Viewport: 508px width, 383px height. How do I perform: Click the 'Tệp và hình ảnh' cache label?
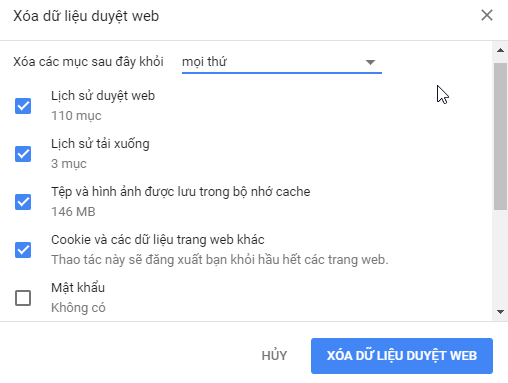[x=181, y=192]
